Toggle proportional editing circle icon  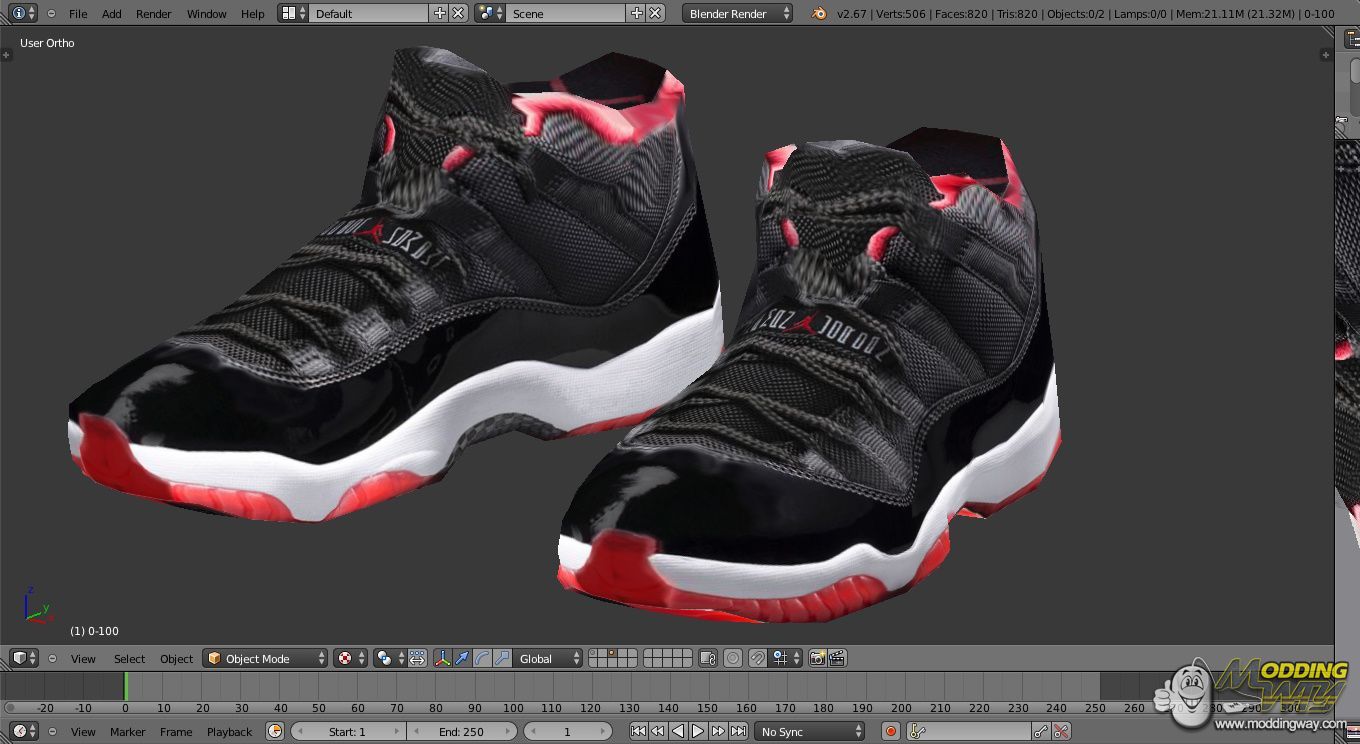733,658
